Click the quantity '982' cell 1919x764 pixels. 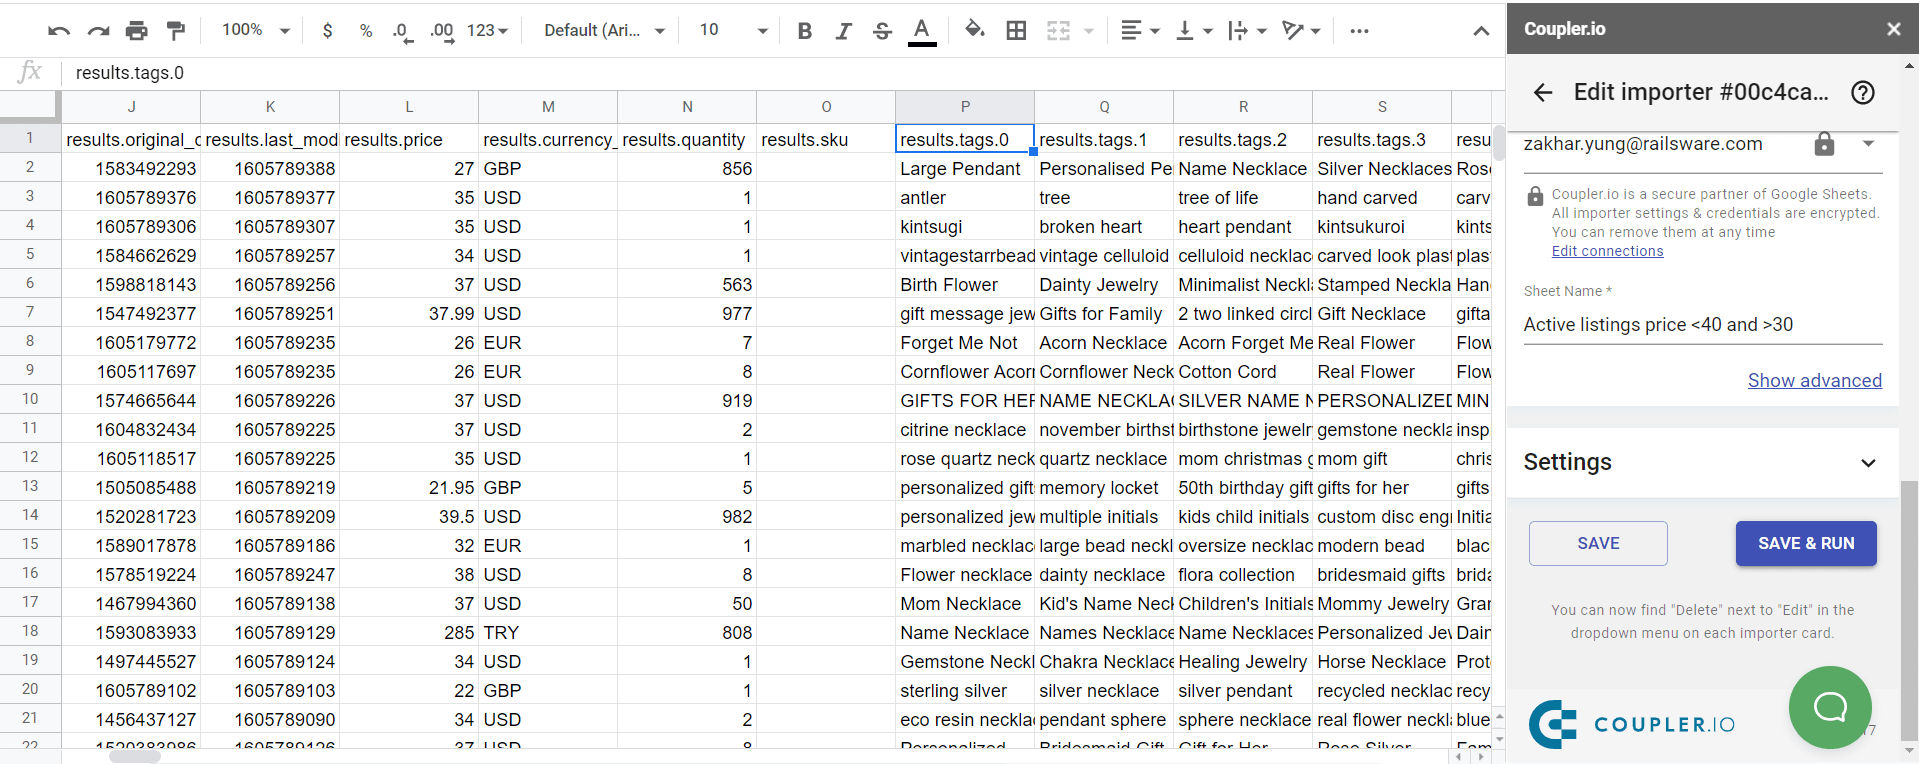pyautogui.click(x=686, y=516)
